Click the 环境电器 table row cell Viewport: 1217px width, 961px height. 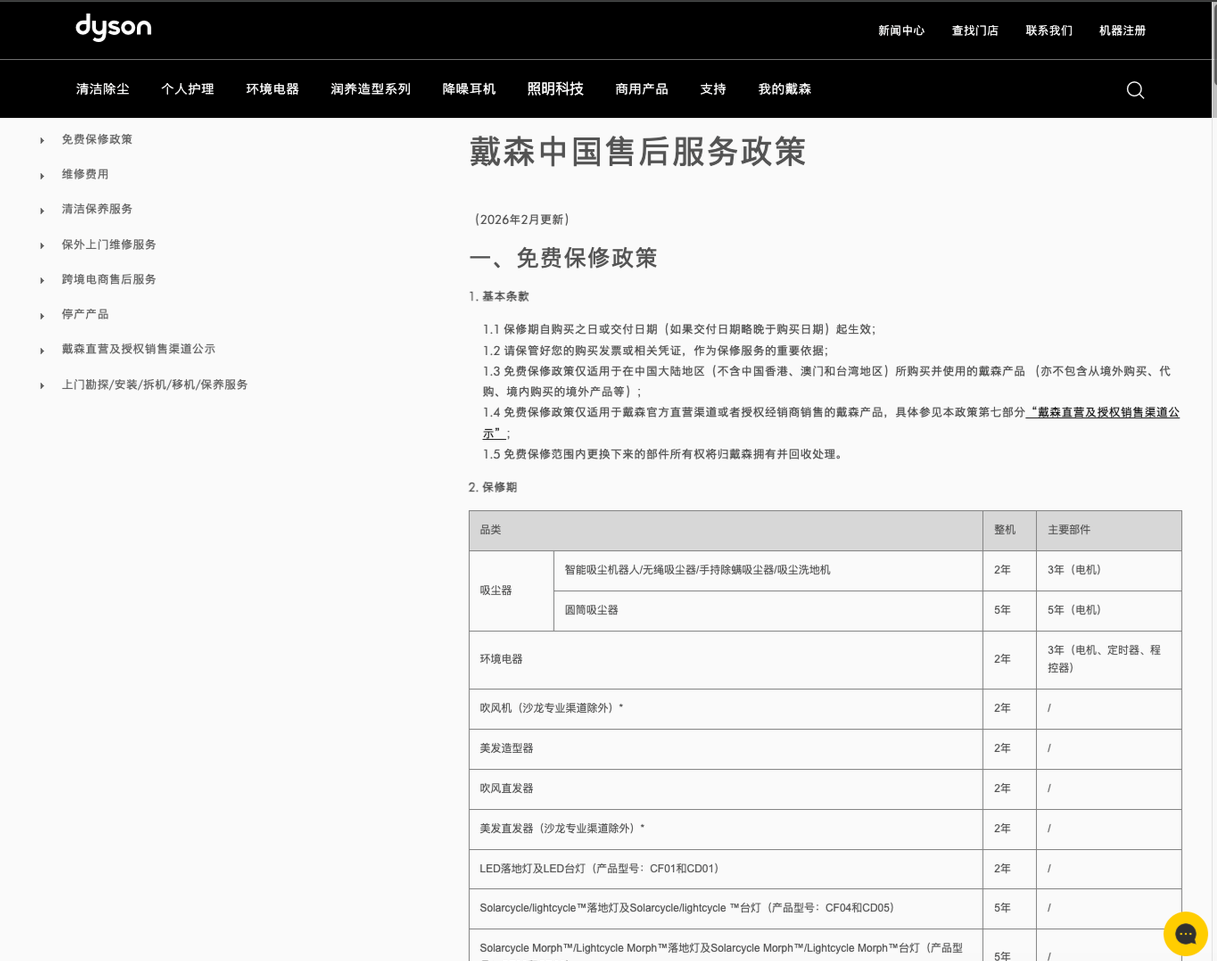pos(726,659)
